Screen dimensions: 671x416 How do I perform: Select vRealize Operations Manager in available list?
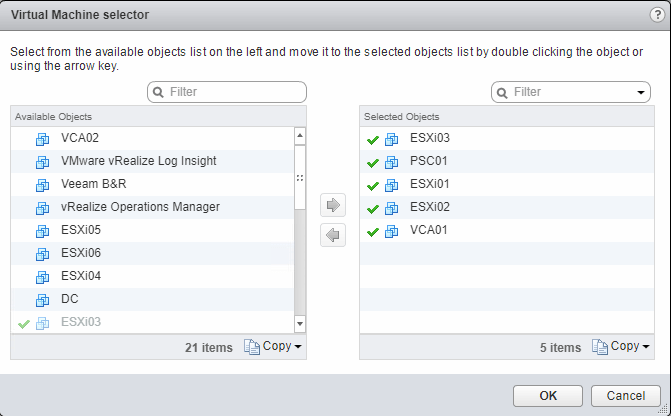click(140, 207)
